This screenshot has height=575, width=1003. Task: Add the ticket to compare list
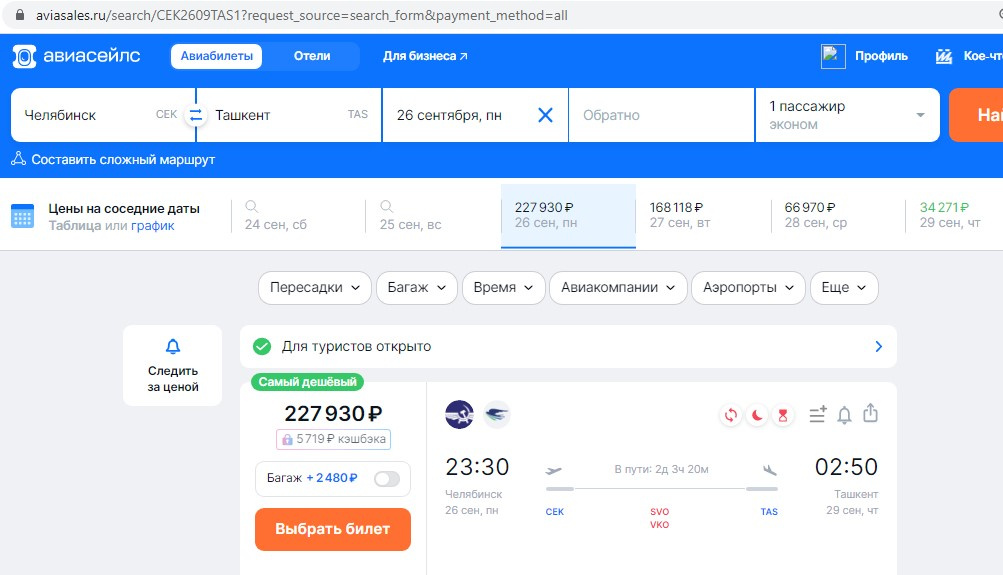point(817,414)
